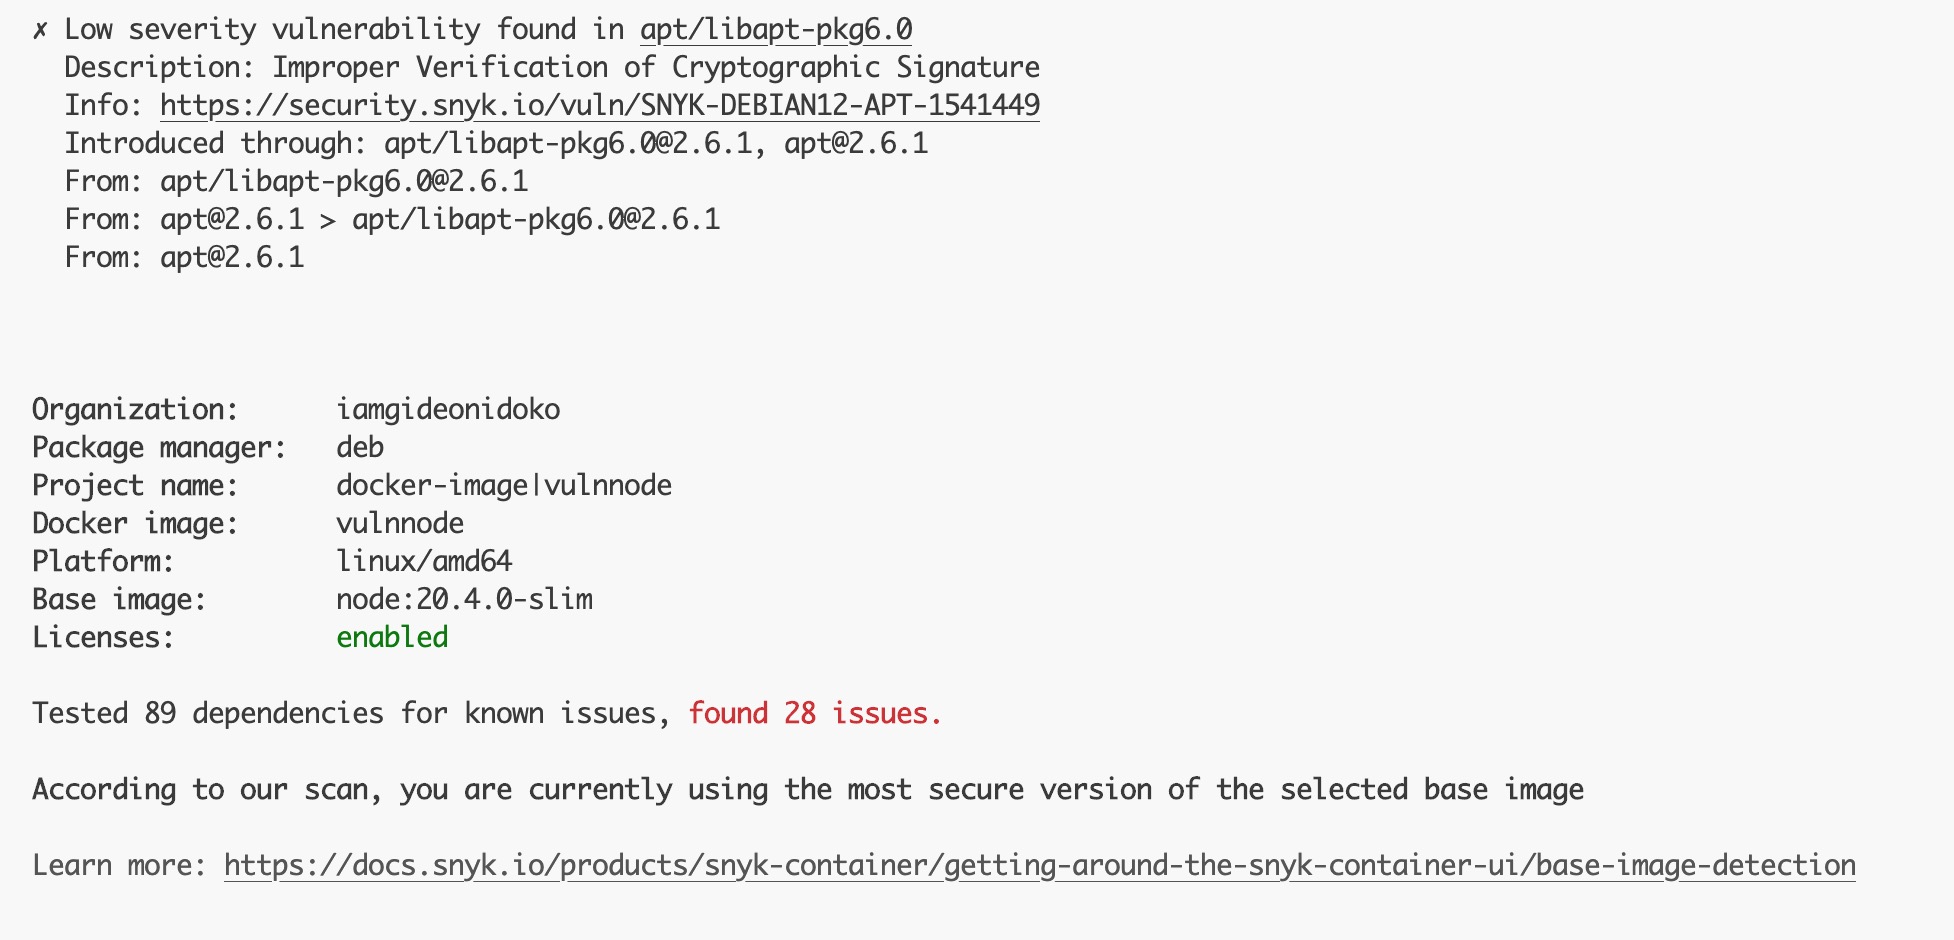Click the "Tested 89 dependencies" text
The width and height of the screenshot is (1954, 940).
(x=352, y=713)
